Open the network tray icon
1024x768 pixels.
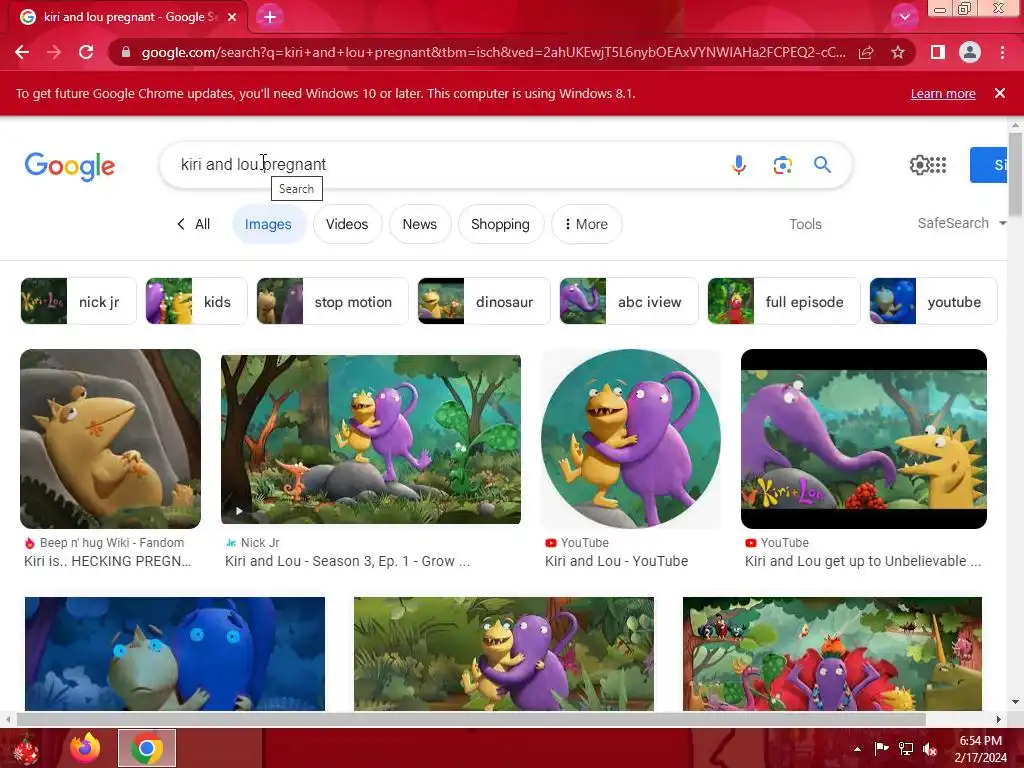[906, 749]
